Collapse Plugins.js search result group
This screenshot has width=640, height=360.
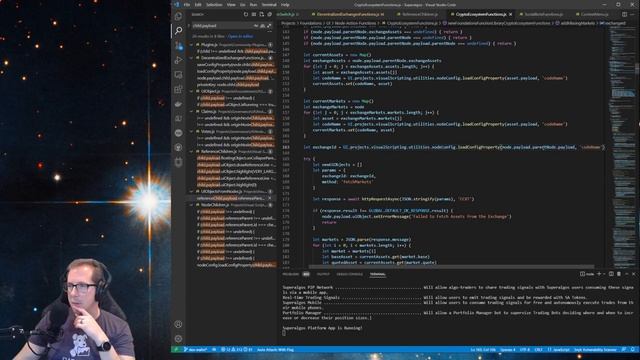pyautogui.click(x=191, y=45)
